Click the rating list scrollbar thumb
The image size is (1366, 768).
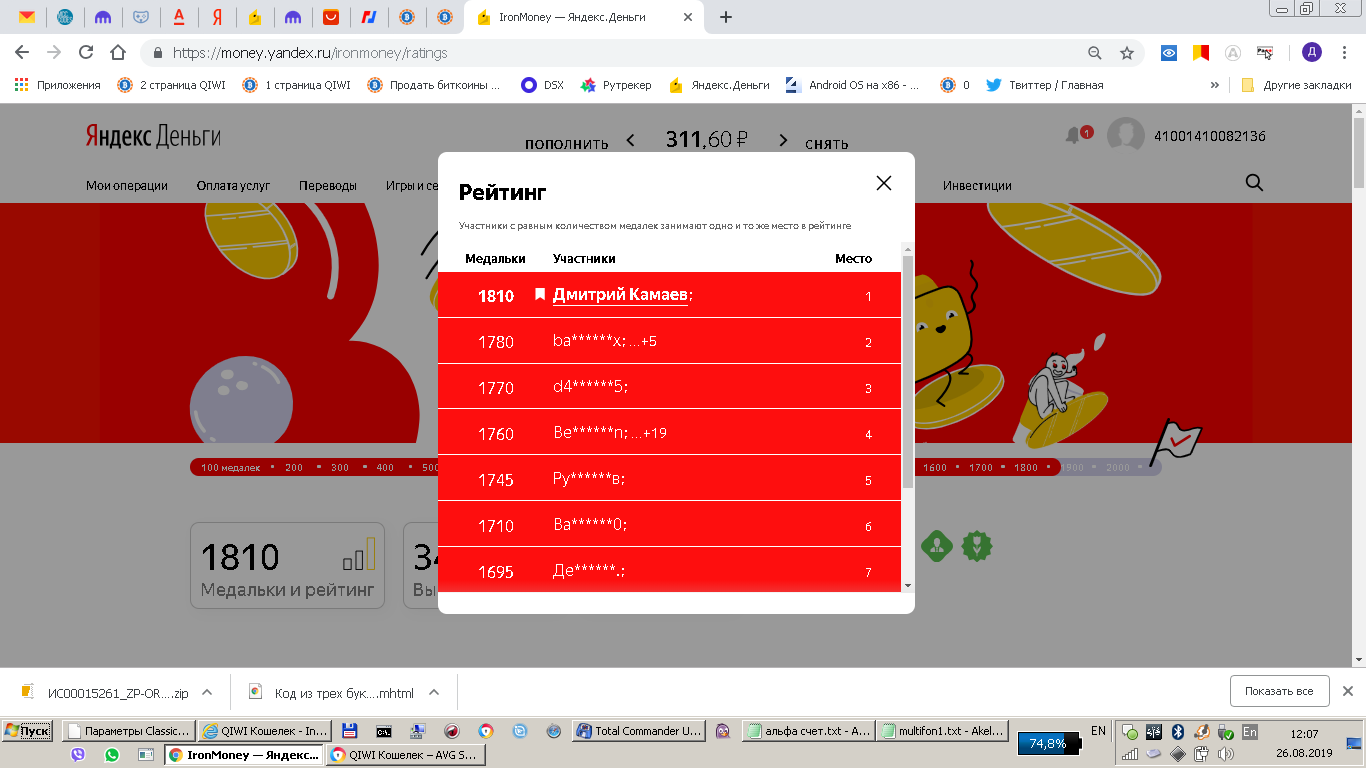(x=908, y=372)
